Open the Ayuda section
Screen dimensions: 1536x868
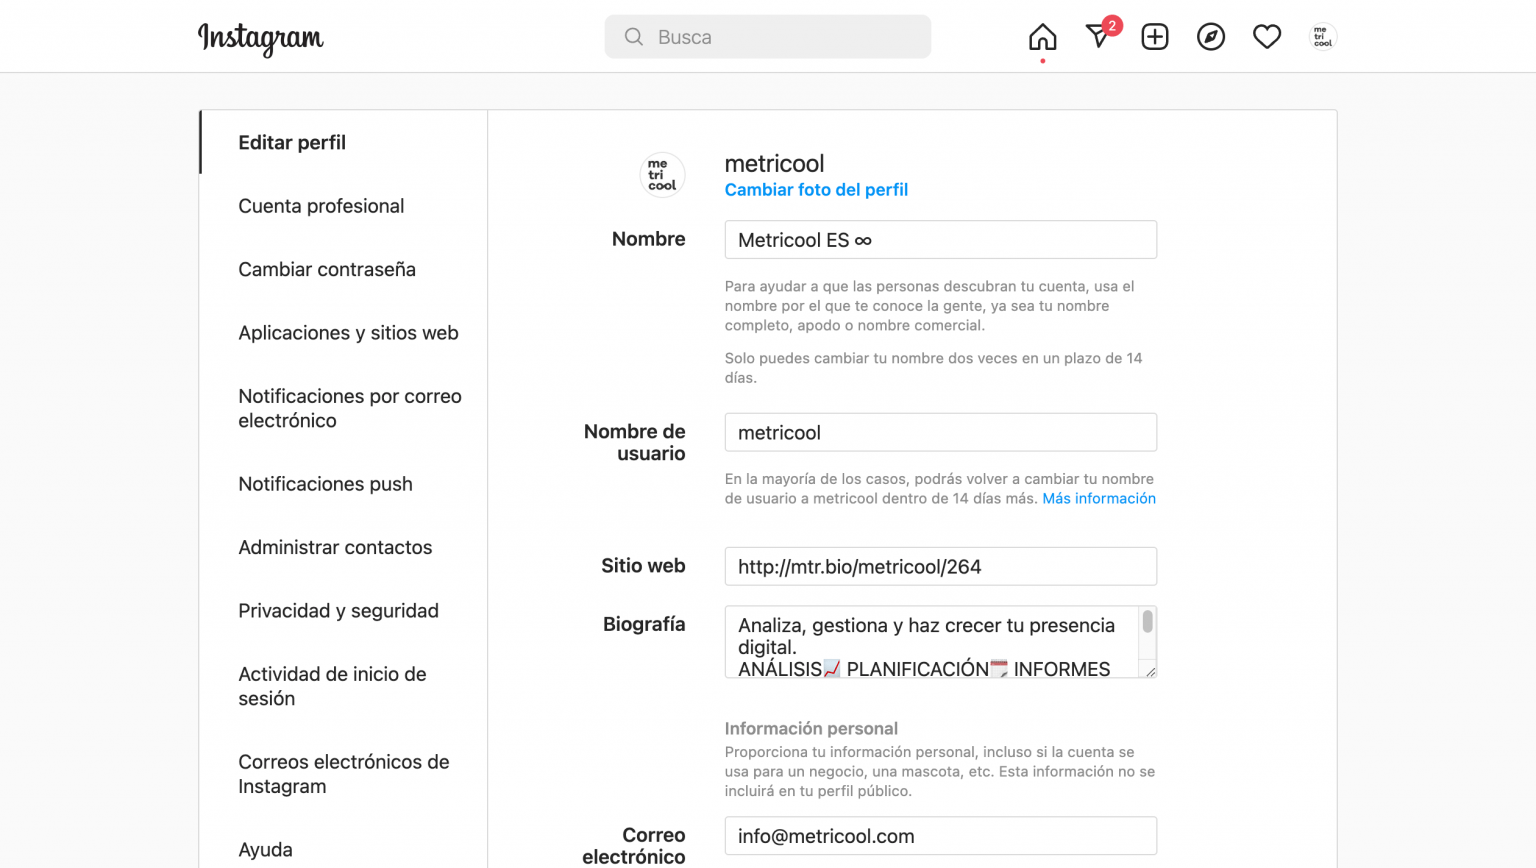click(x=265, y=849)
